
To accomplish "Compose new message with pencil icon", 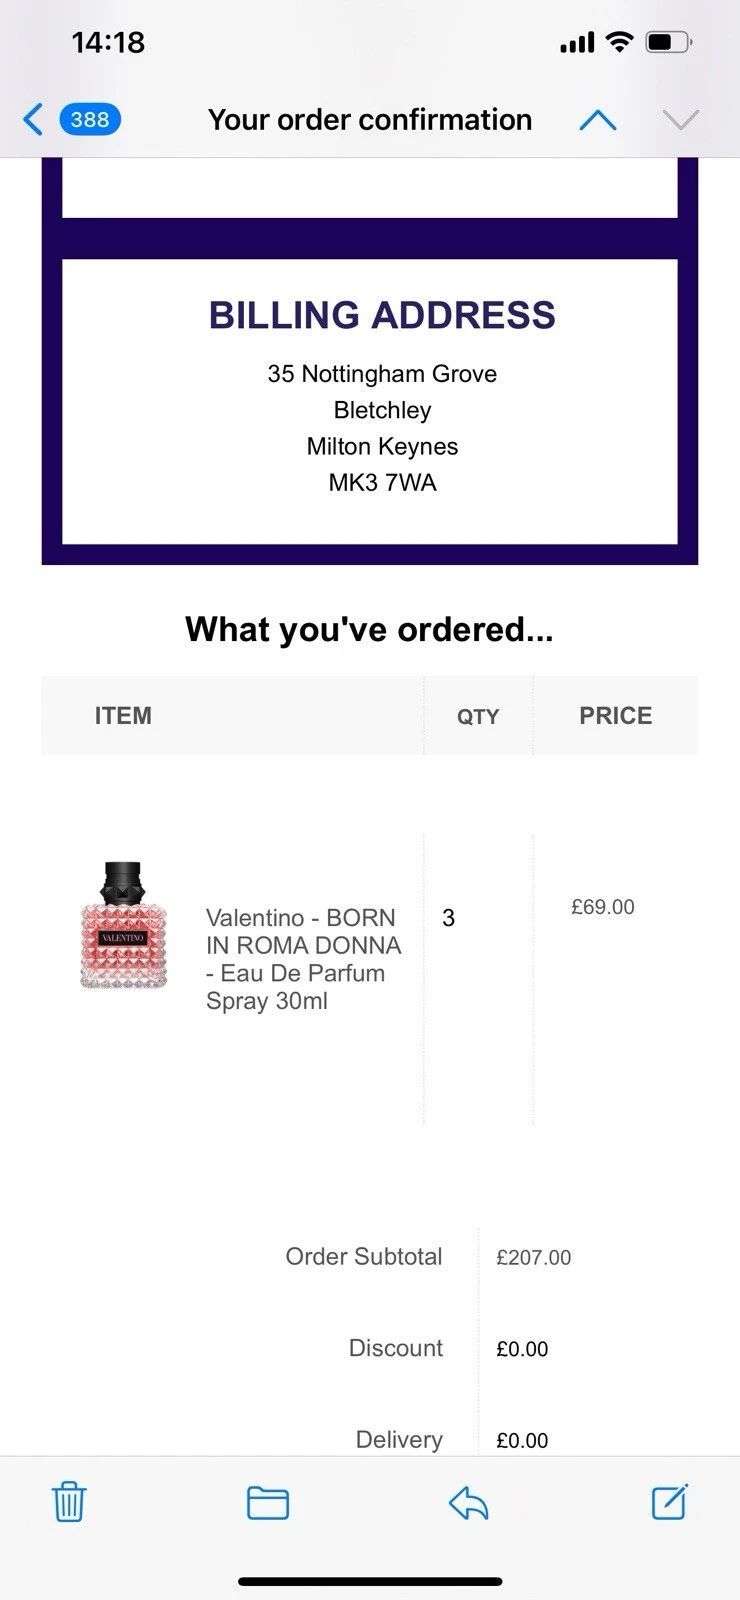I will (669, 1502).
